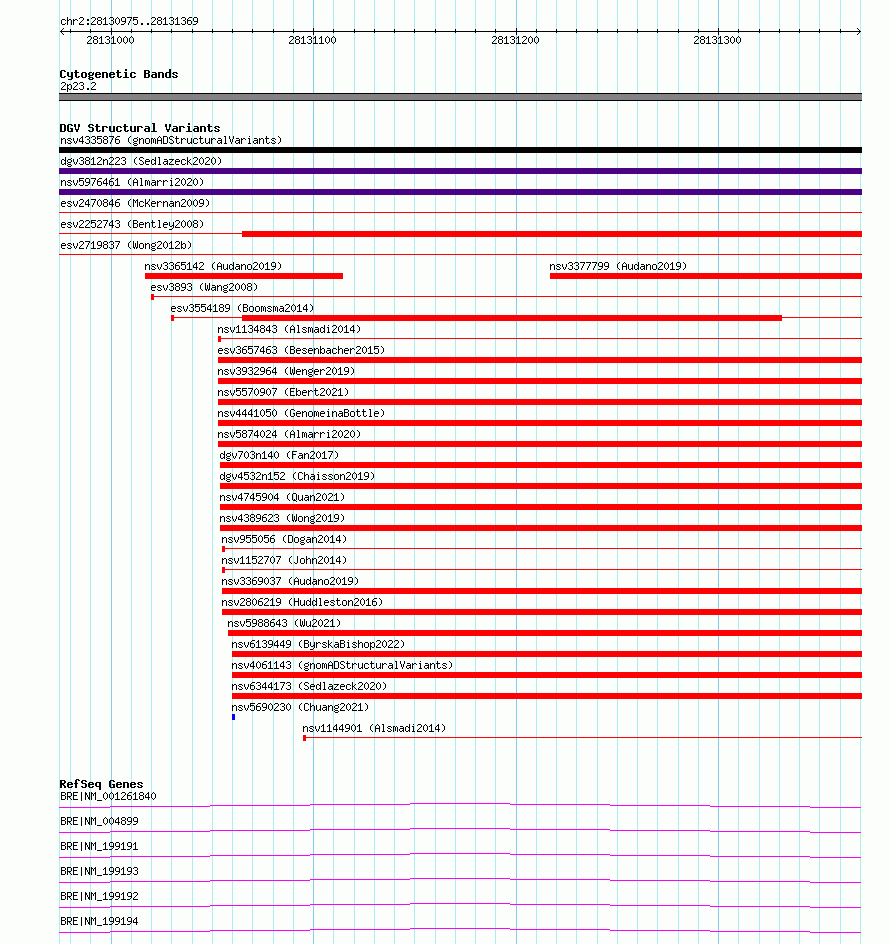The image size is (890, 944).
Task: Click nsv3377799 (Audano2019) variant label
Action: (618, 266)
